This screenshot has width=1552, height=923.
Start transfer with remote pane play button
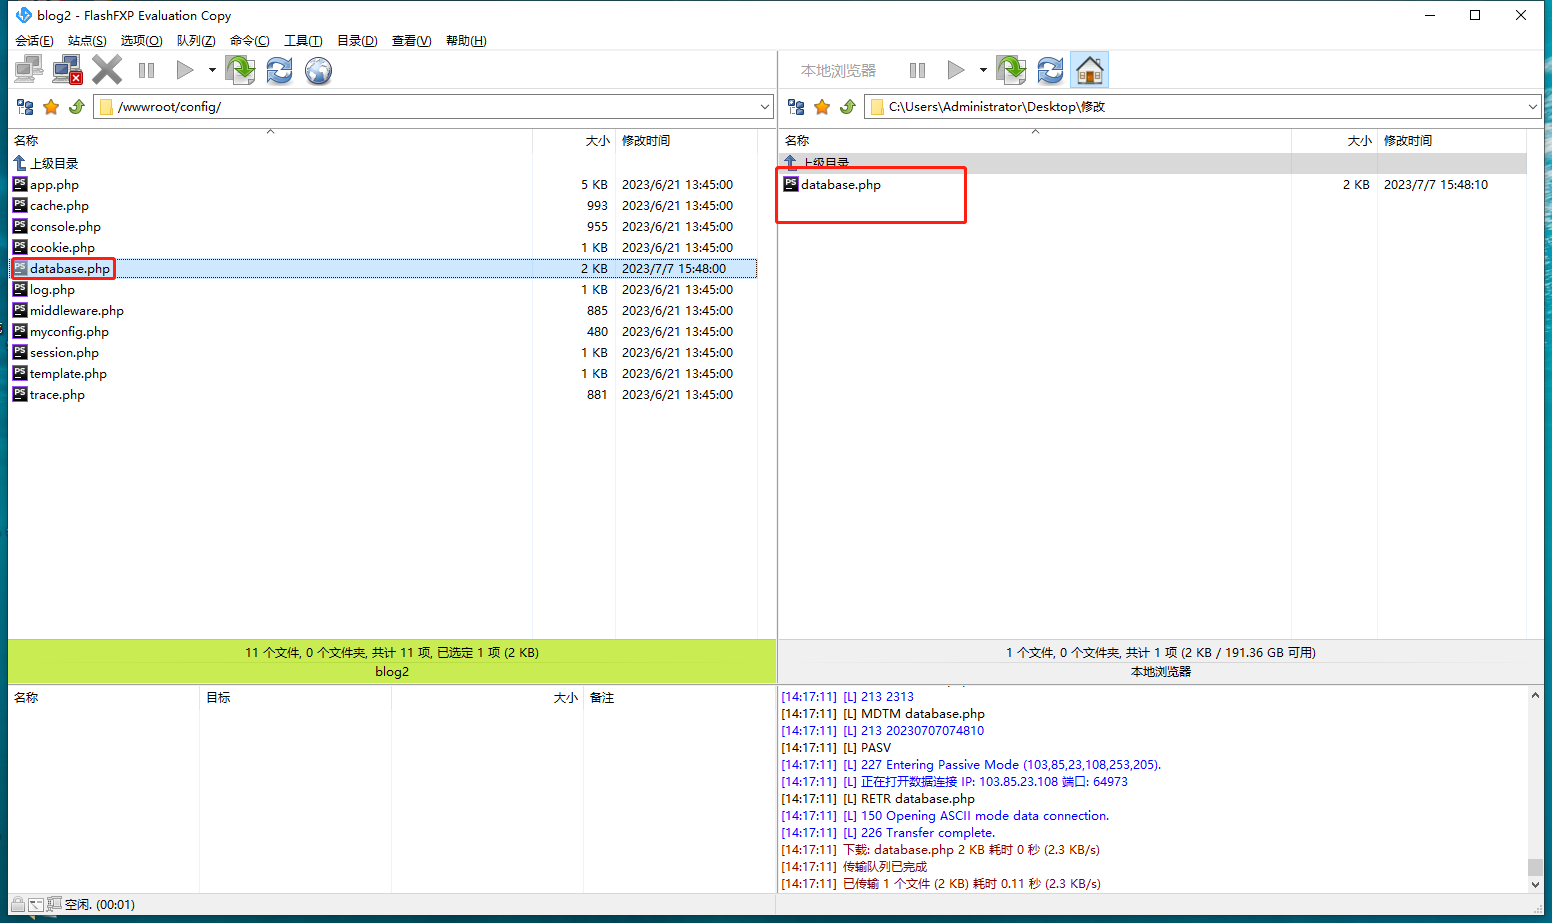tap(185, 70)
